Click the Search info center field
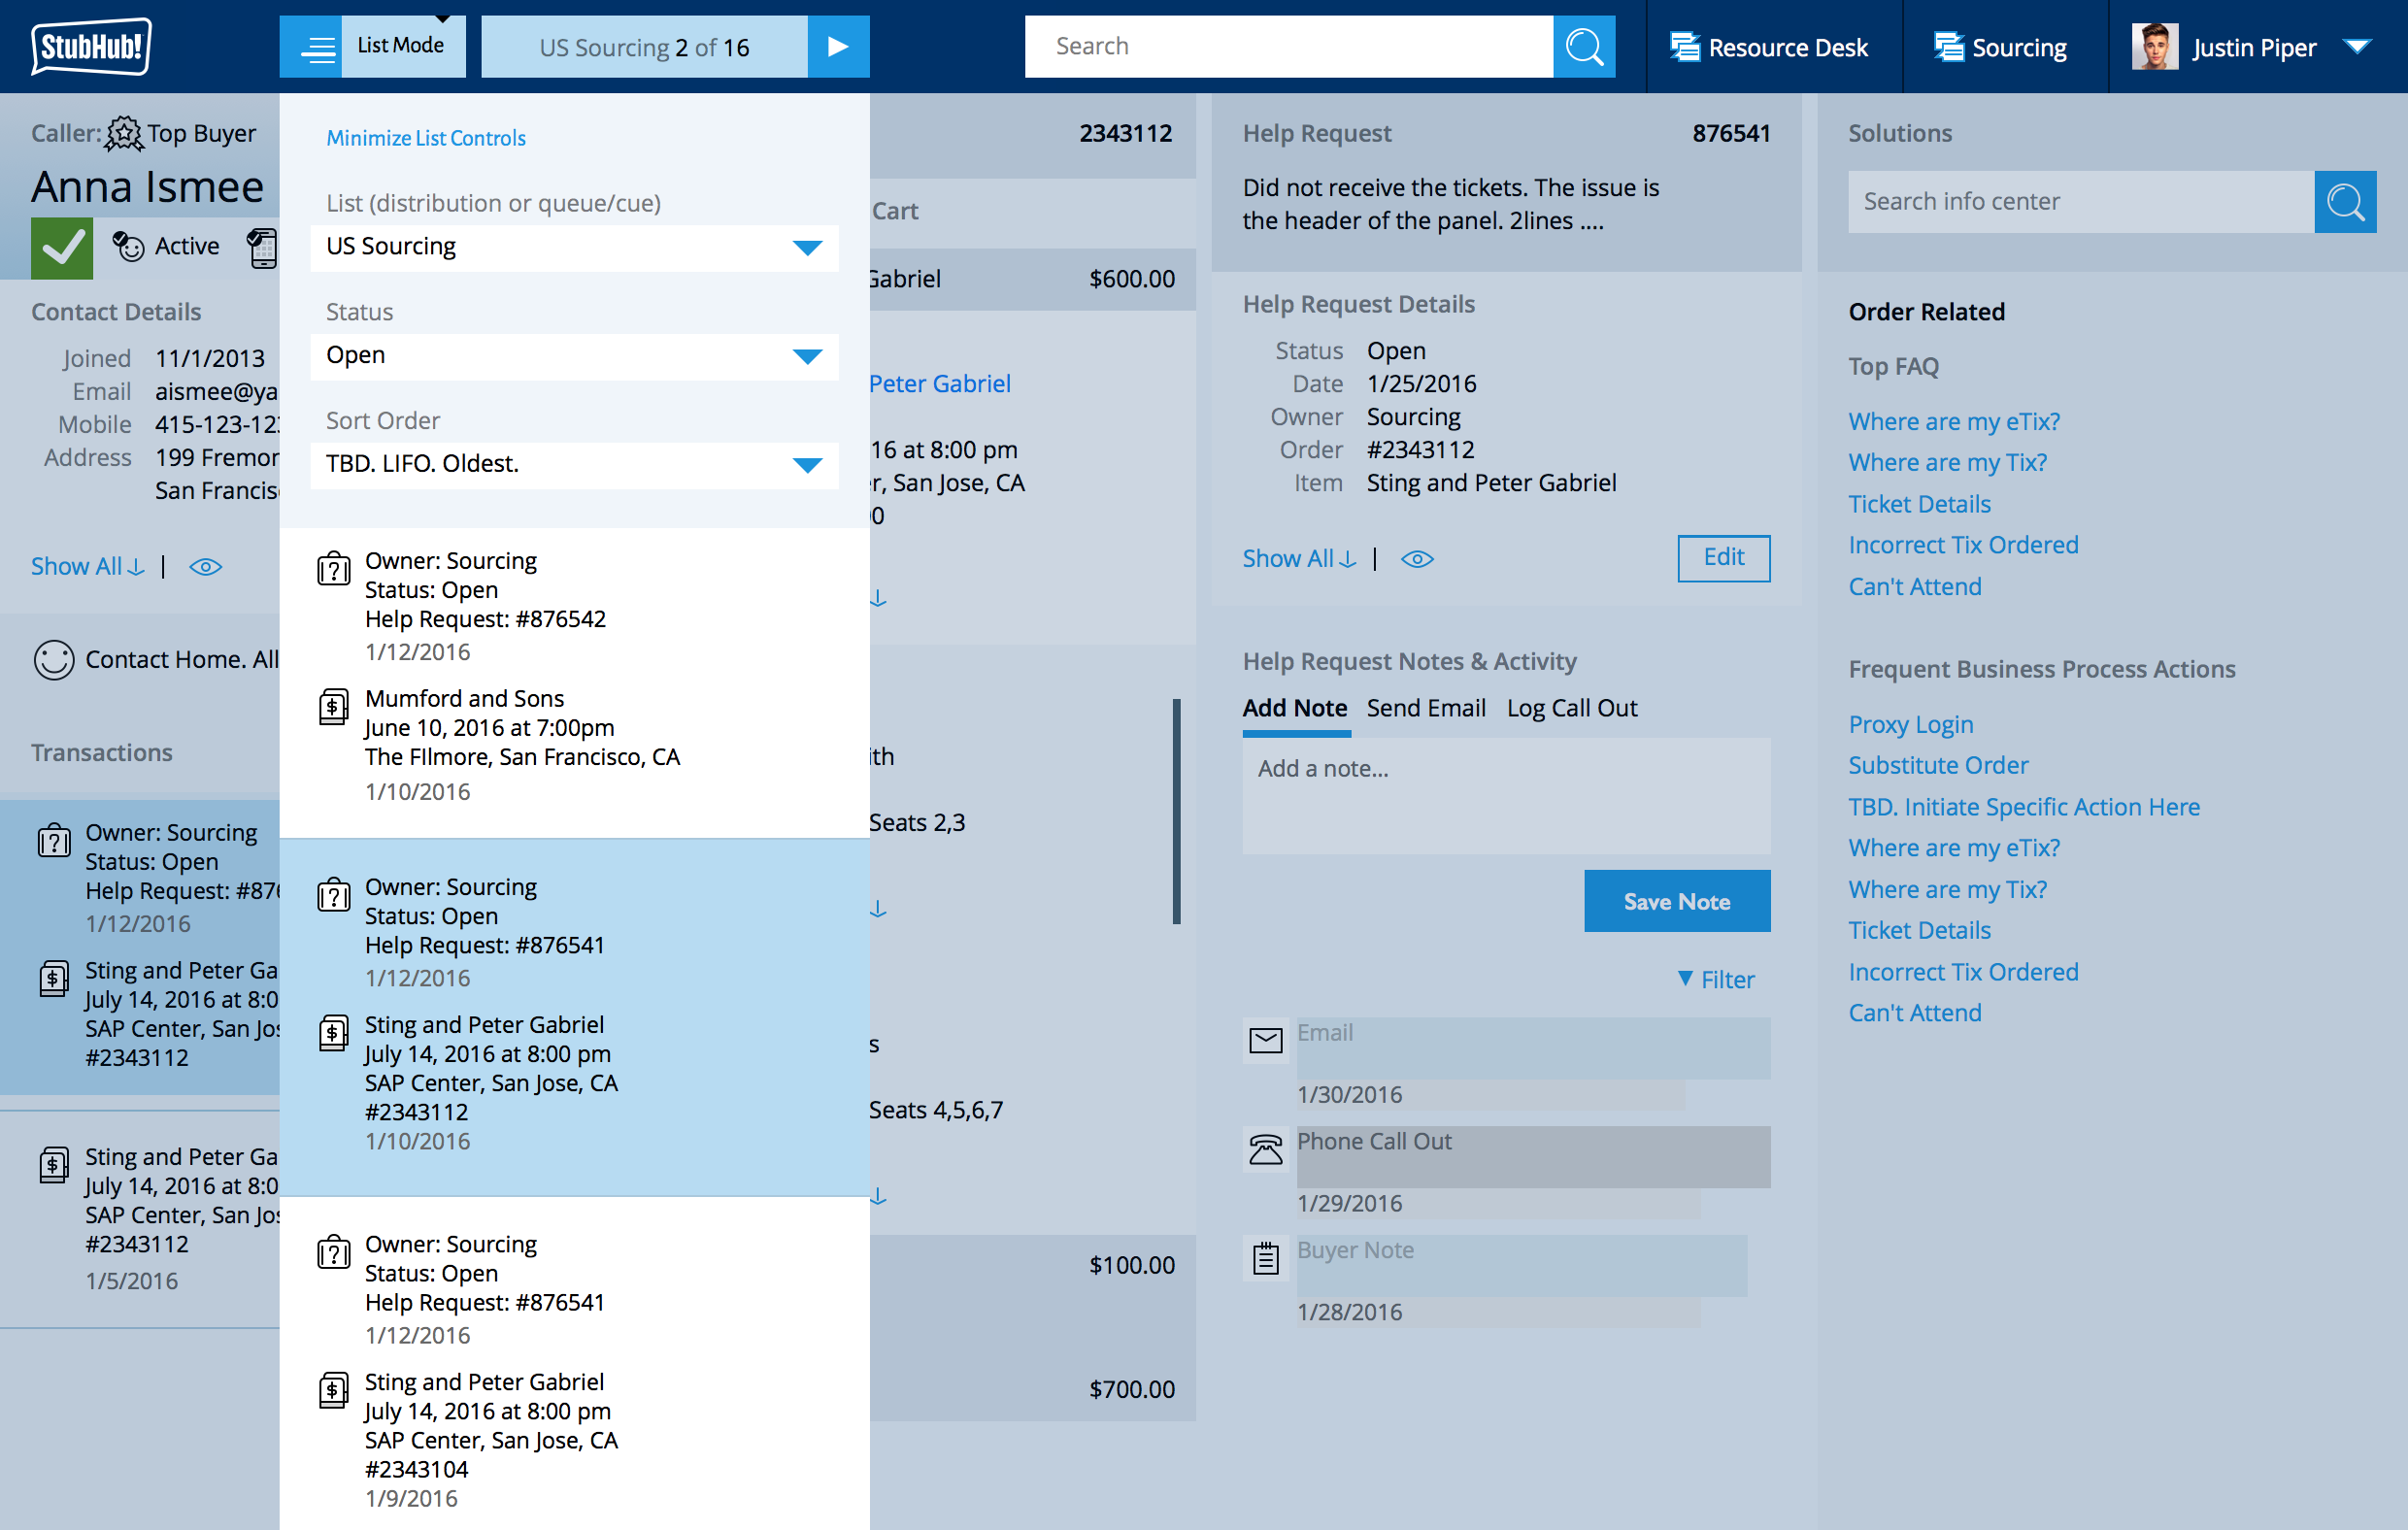2408x1530 pixels. coord(2081,202)
